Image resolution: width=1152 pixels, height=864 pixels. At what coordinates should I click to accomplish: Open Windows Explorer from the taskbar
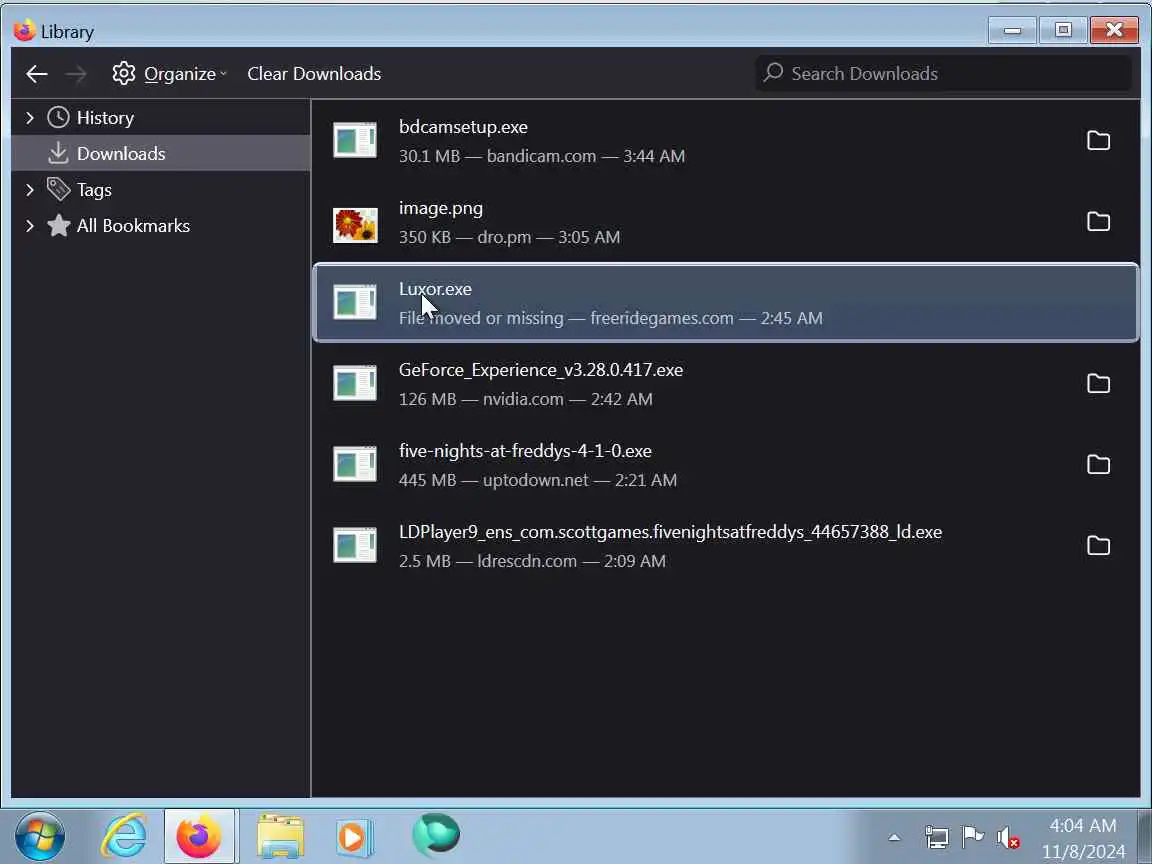(280, 836)
